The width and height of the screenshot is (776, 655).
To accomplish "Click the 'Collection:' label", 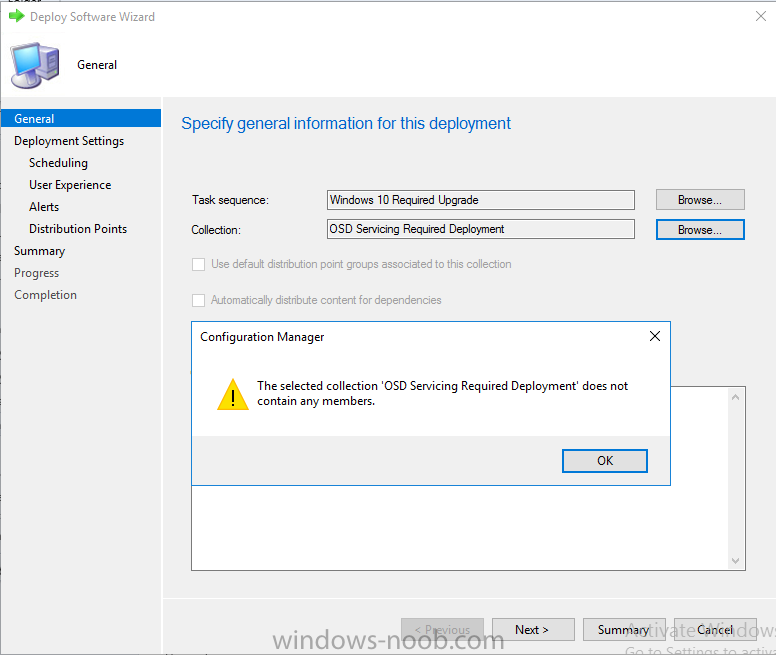I will (x=216, y=230).
